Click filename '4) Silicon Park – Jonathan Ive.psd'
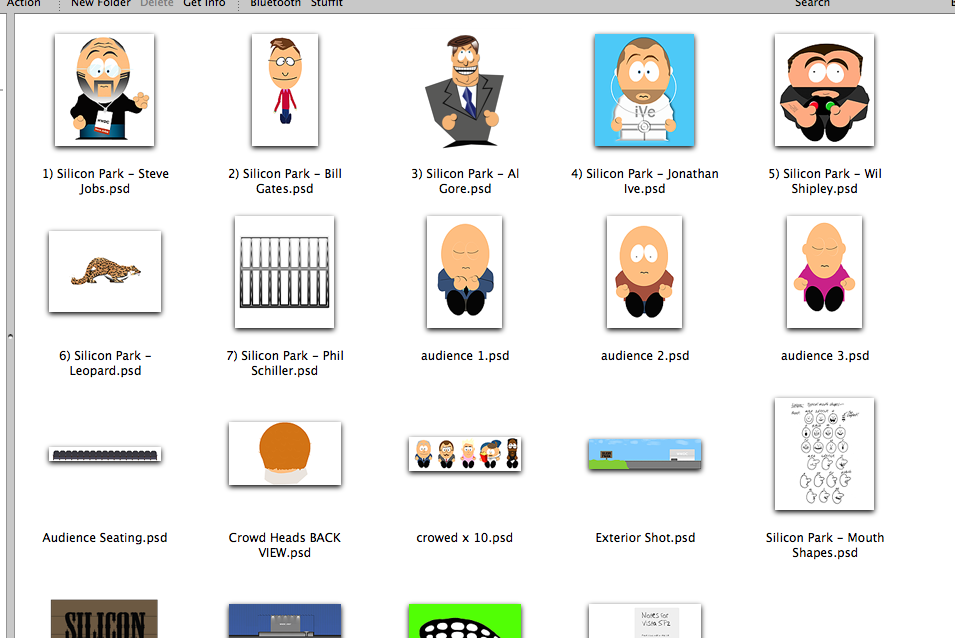 (645, 181)
